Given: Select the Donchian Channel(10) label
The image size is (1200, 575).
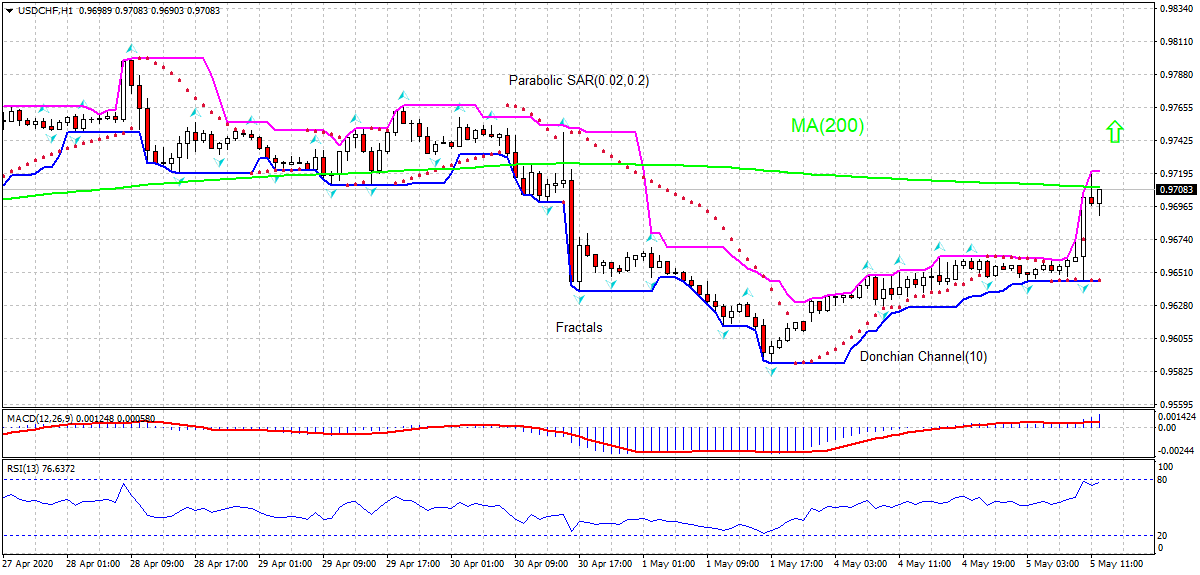Looking at the screenshot, I should [x=923, y=356].
